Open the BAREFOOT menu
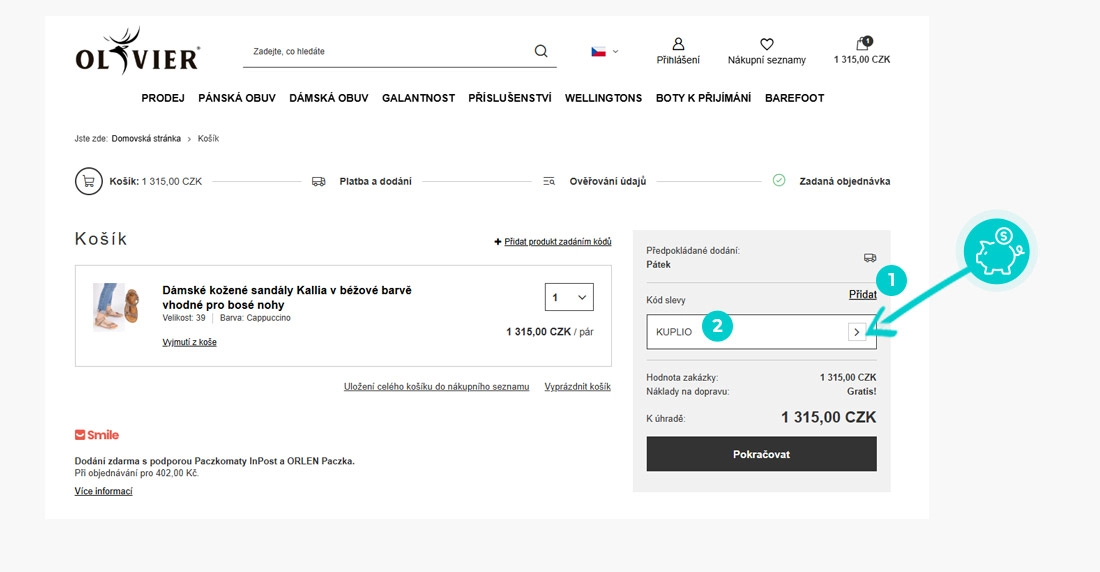 tap(795, 98)
